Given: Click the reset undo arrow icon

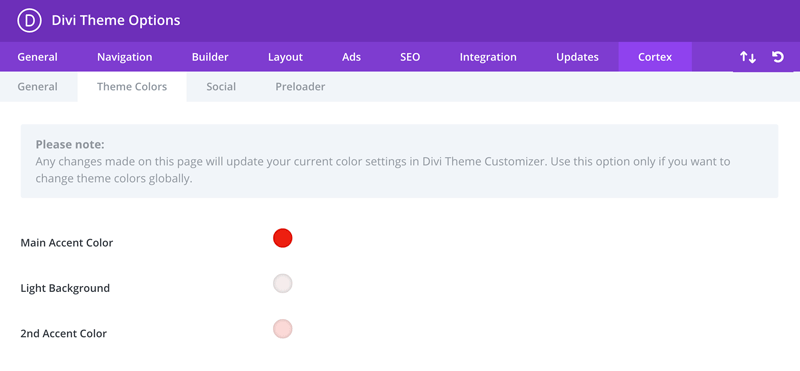Looking at the screenshot, I should 778,57.
